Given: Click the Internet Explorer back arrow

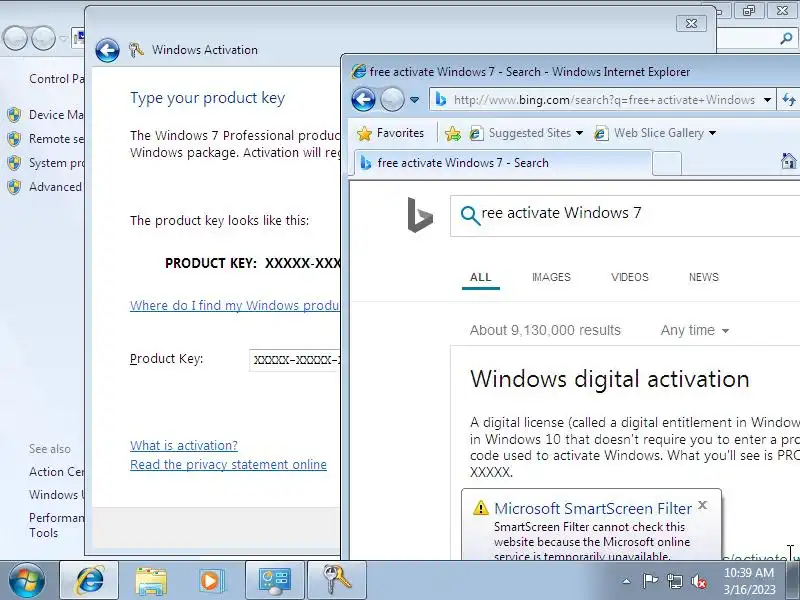Looking at the screenshot, I should tap(363, 99).
